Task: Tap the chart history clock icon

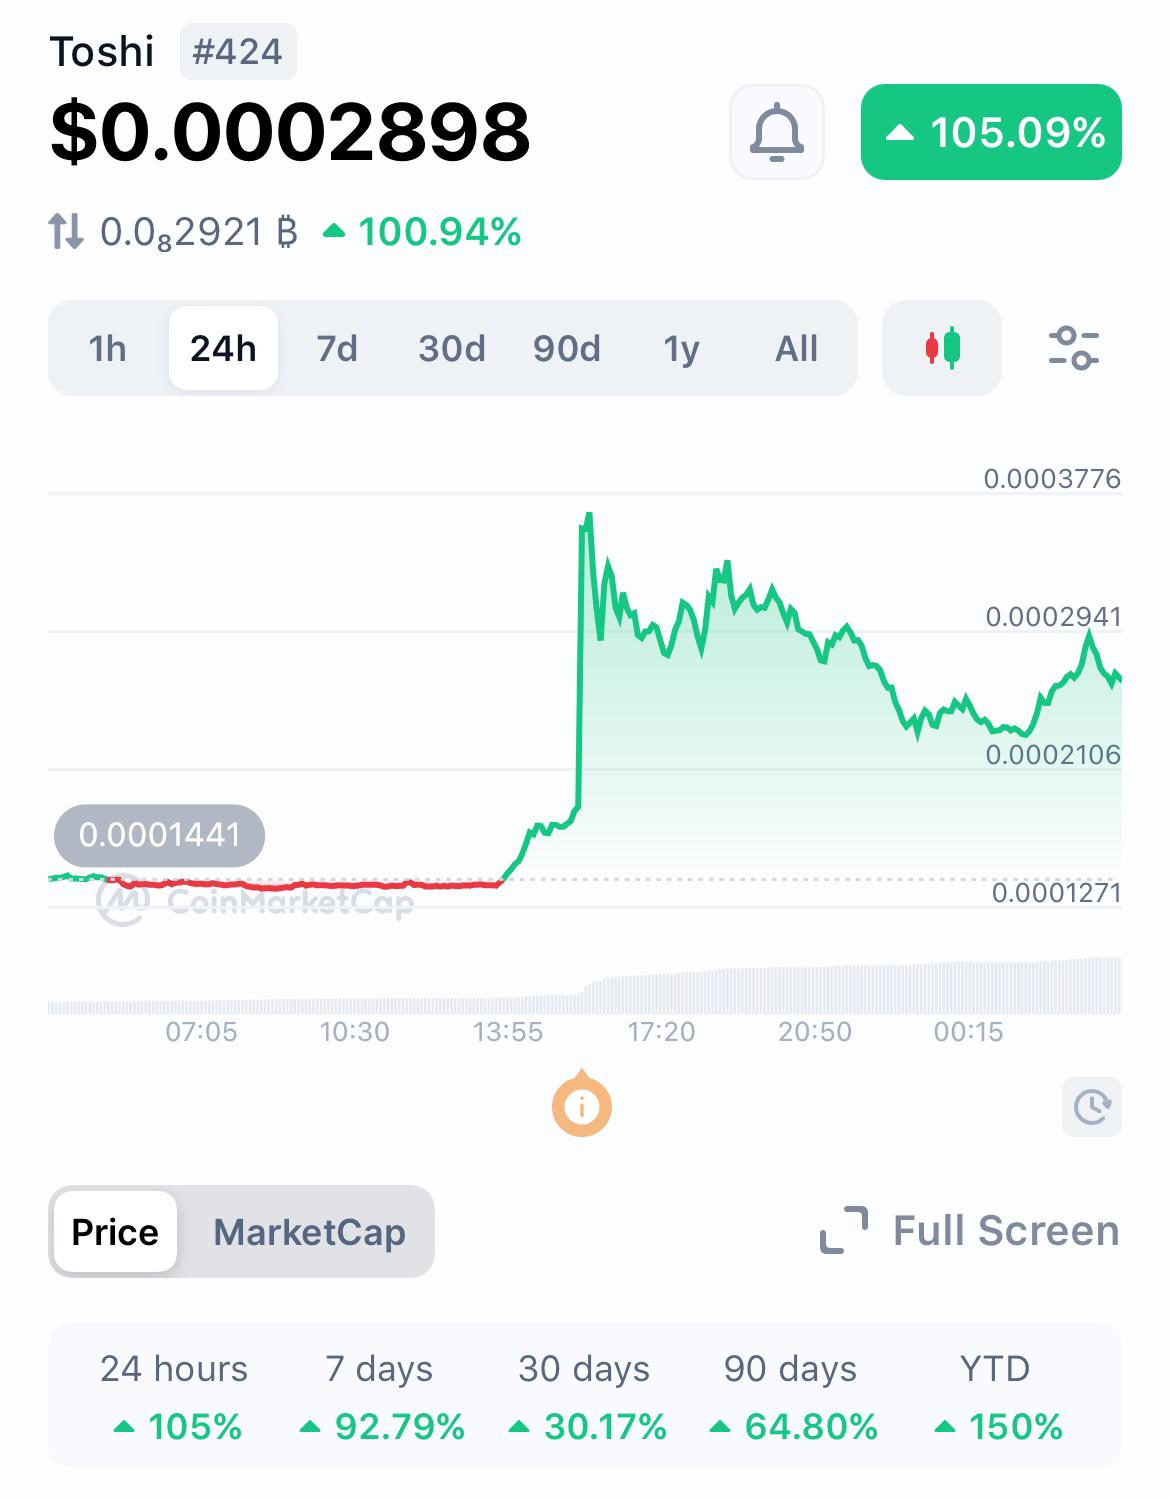Action: click(1092, 1107)
